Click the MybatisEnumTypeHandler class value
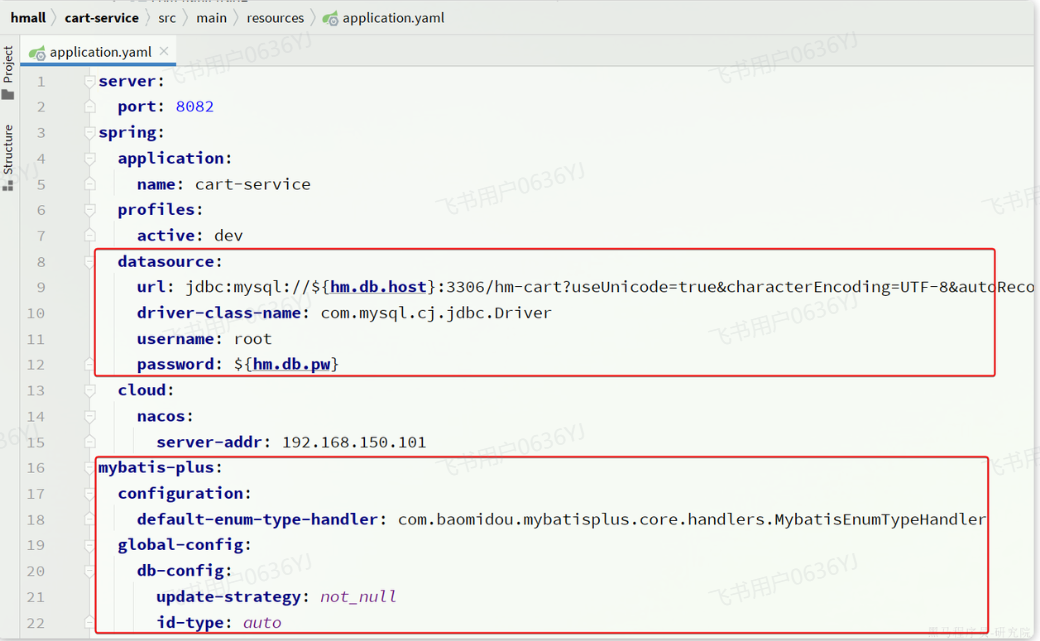This screenshot has height=641, width=1040. (x=692, y=519)
